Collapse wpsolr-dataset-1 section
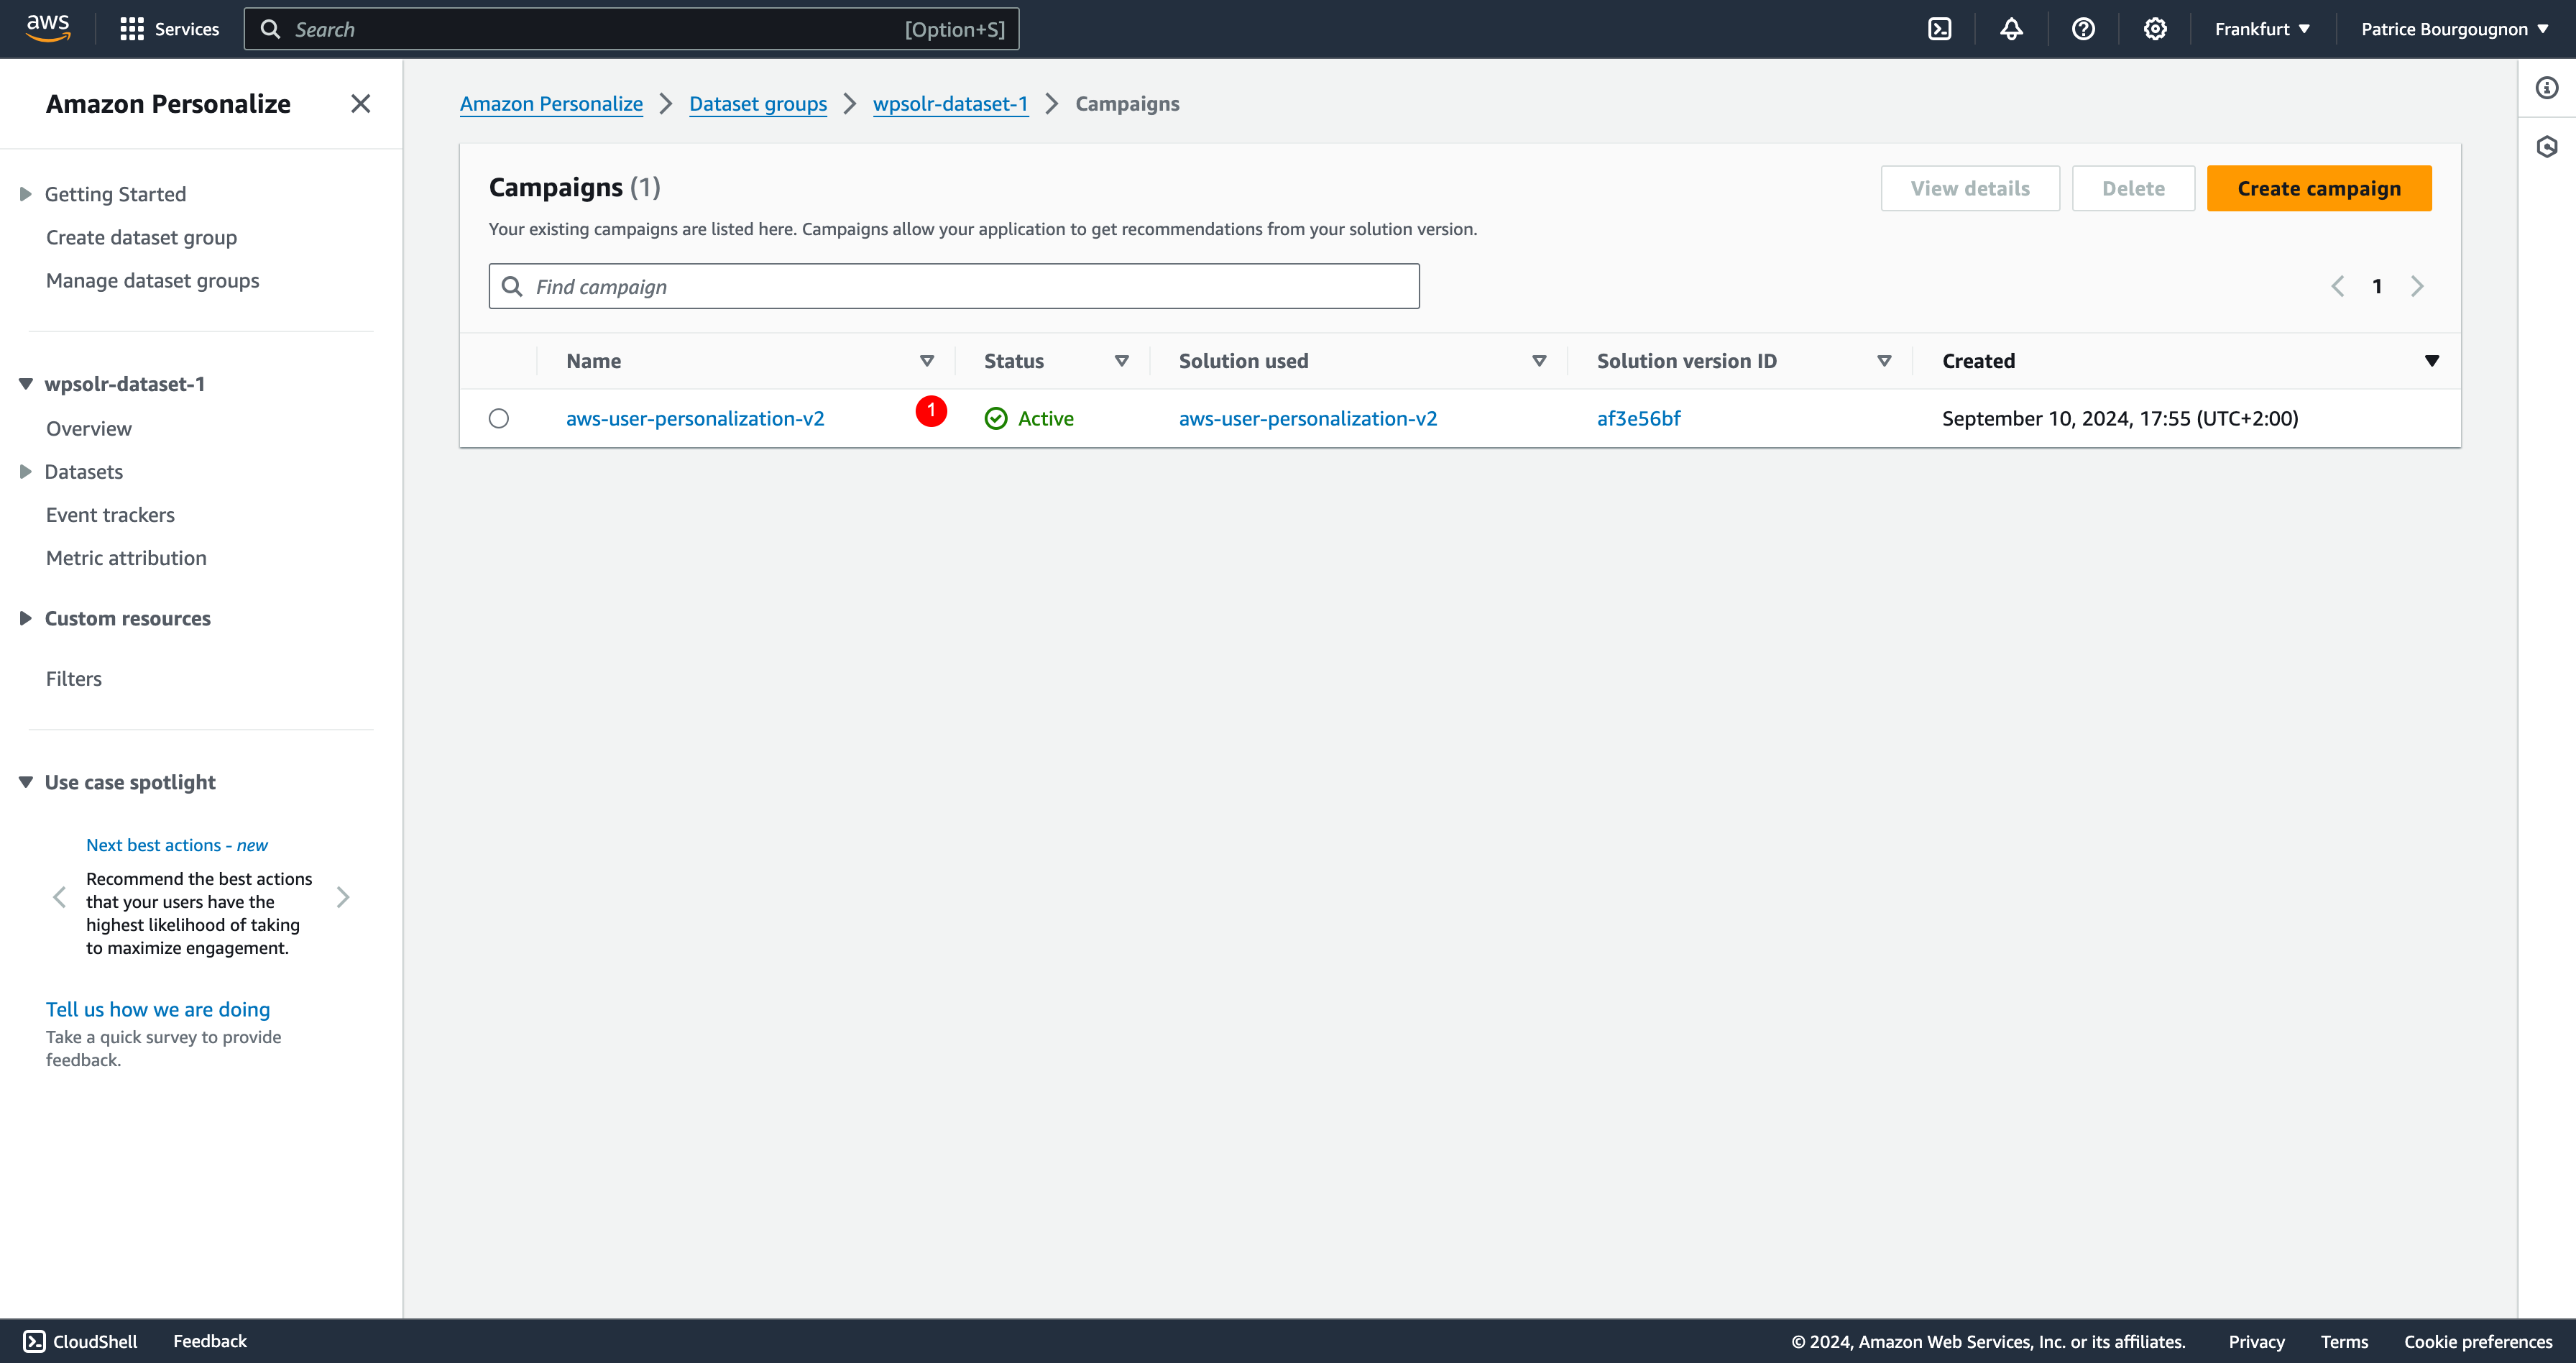This screenshot has height=1363, width=2576. click(26, 384)
